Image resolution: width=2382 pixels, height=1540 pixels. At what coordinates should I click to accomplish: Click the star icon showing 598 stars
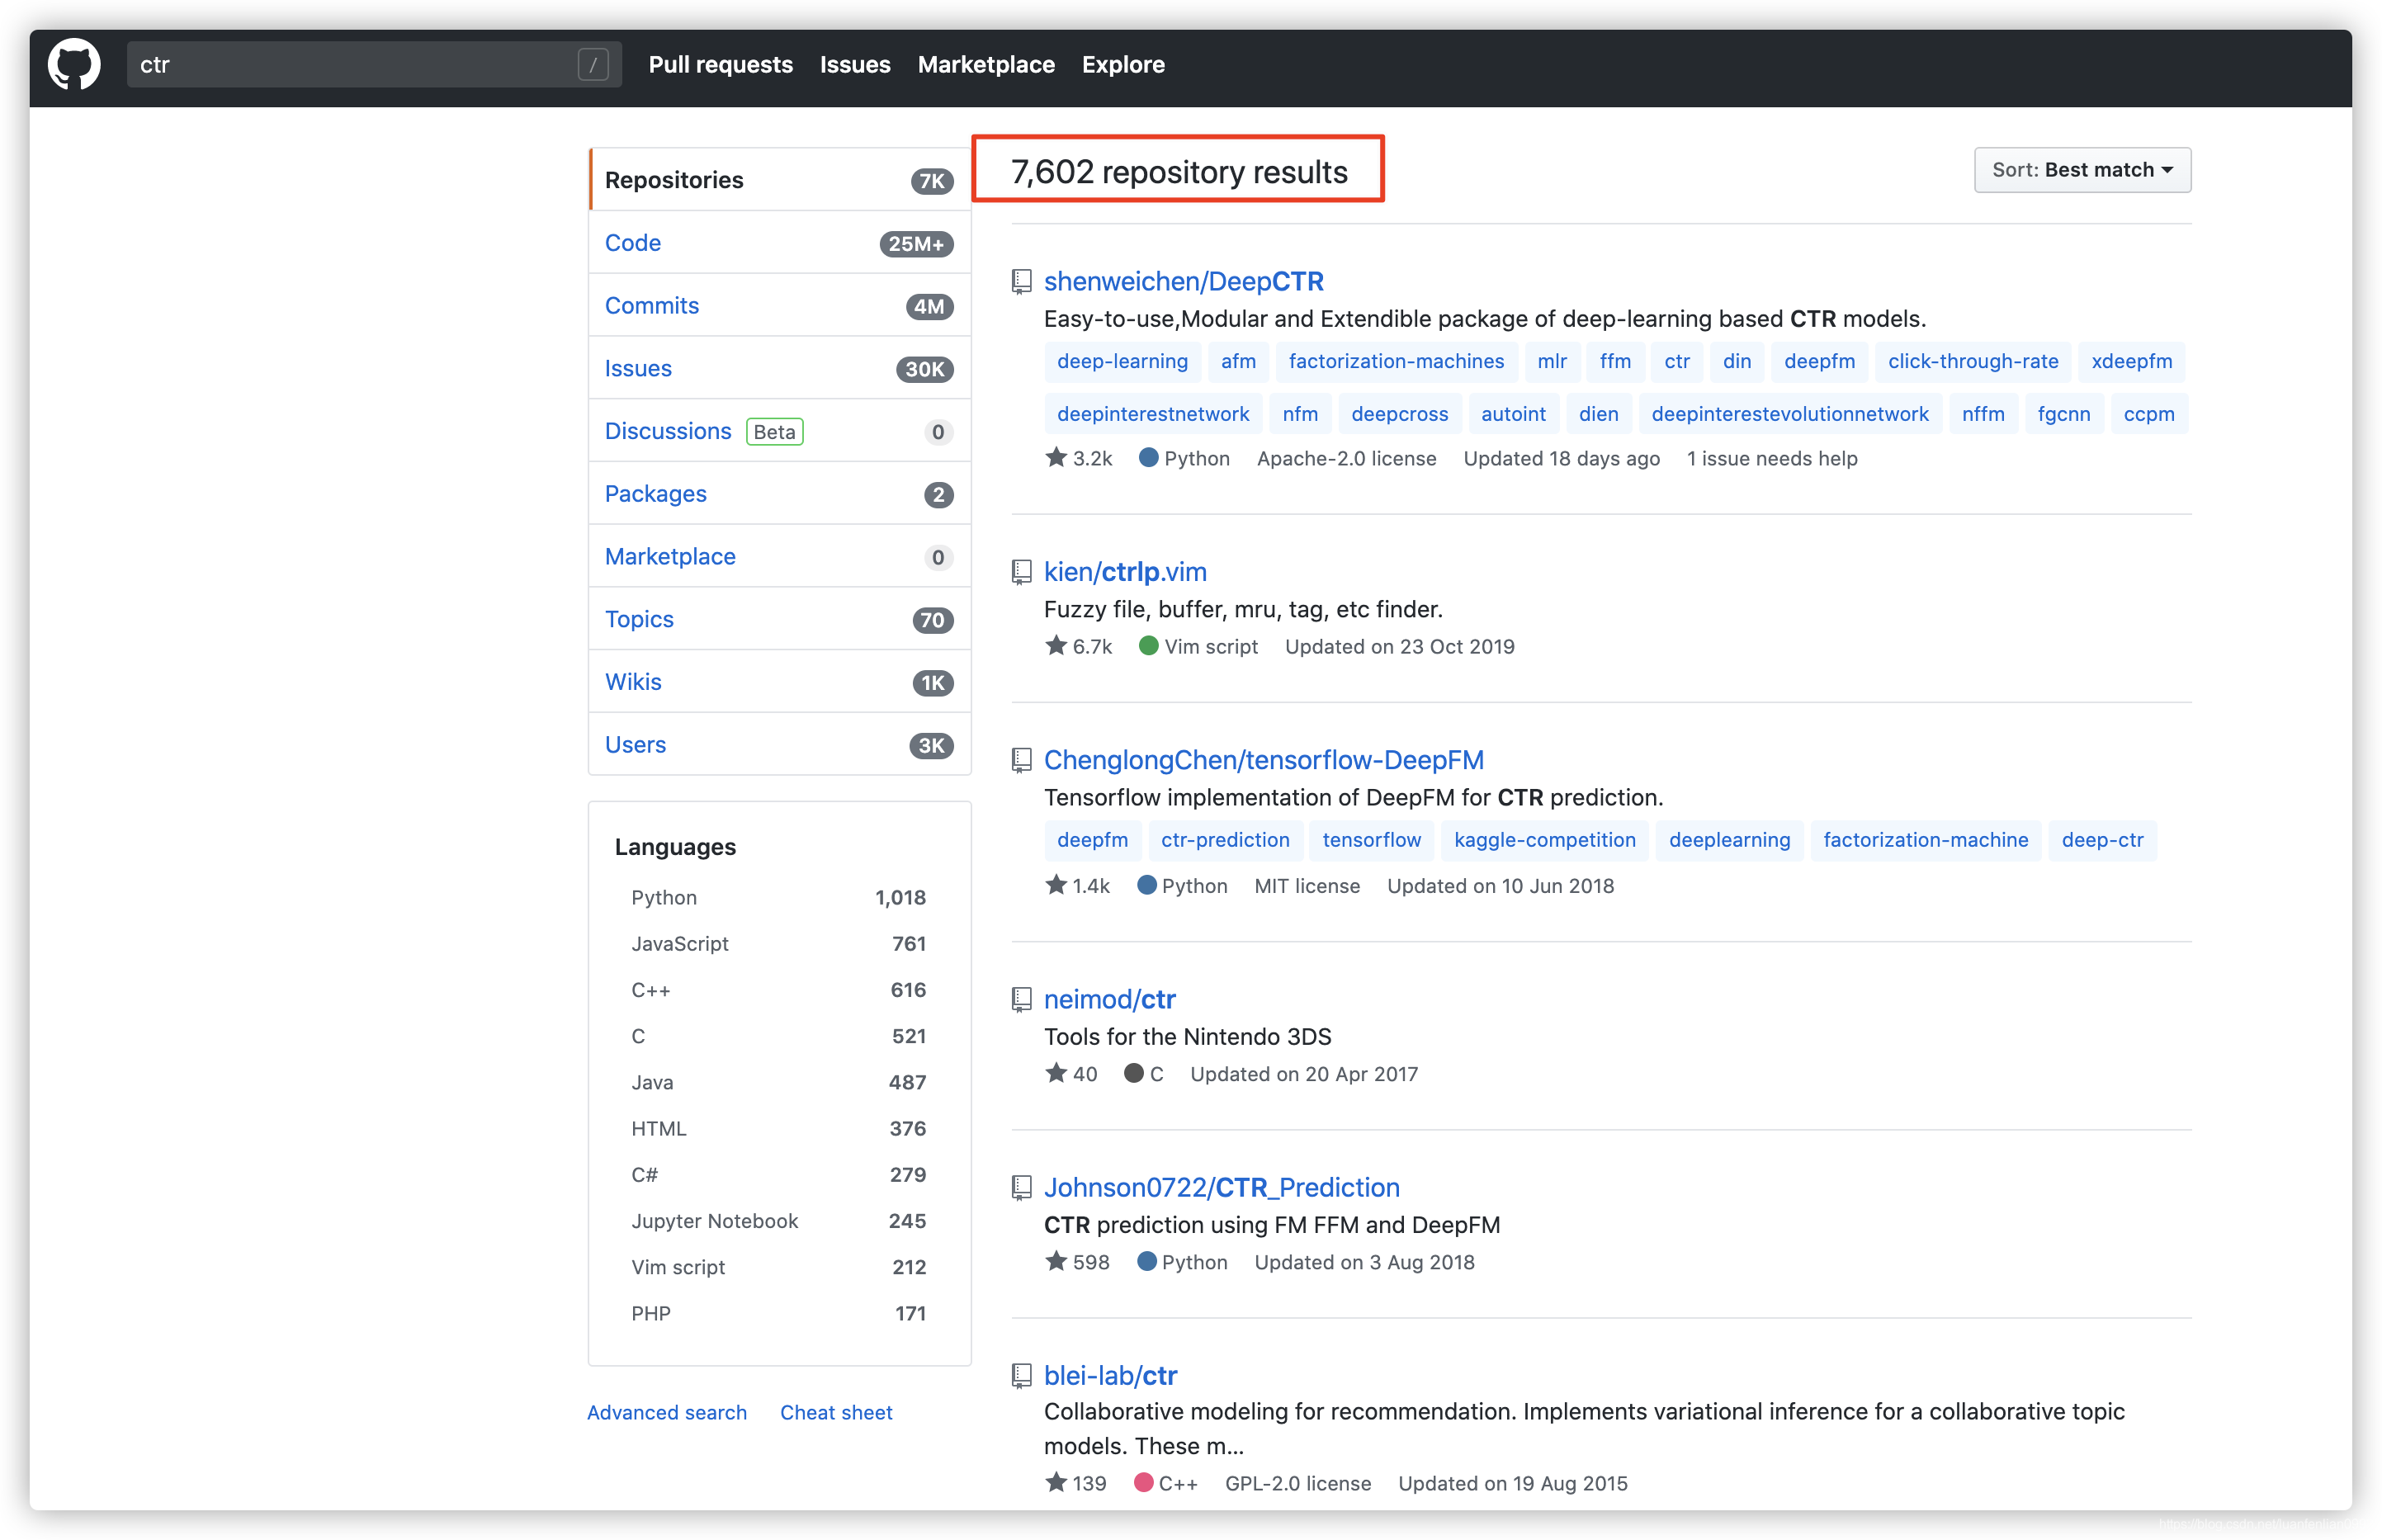click(x=1056, y=1260)
